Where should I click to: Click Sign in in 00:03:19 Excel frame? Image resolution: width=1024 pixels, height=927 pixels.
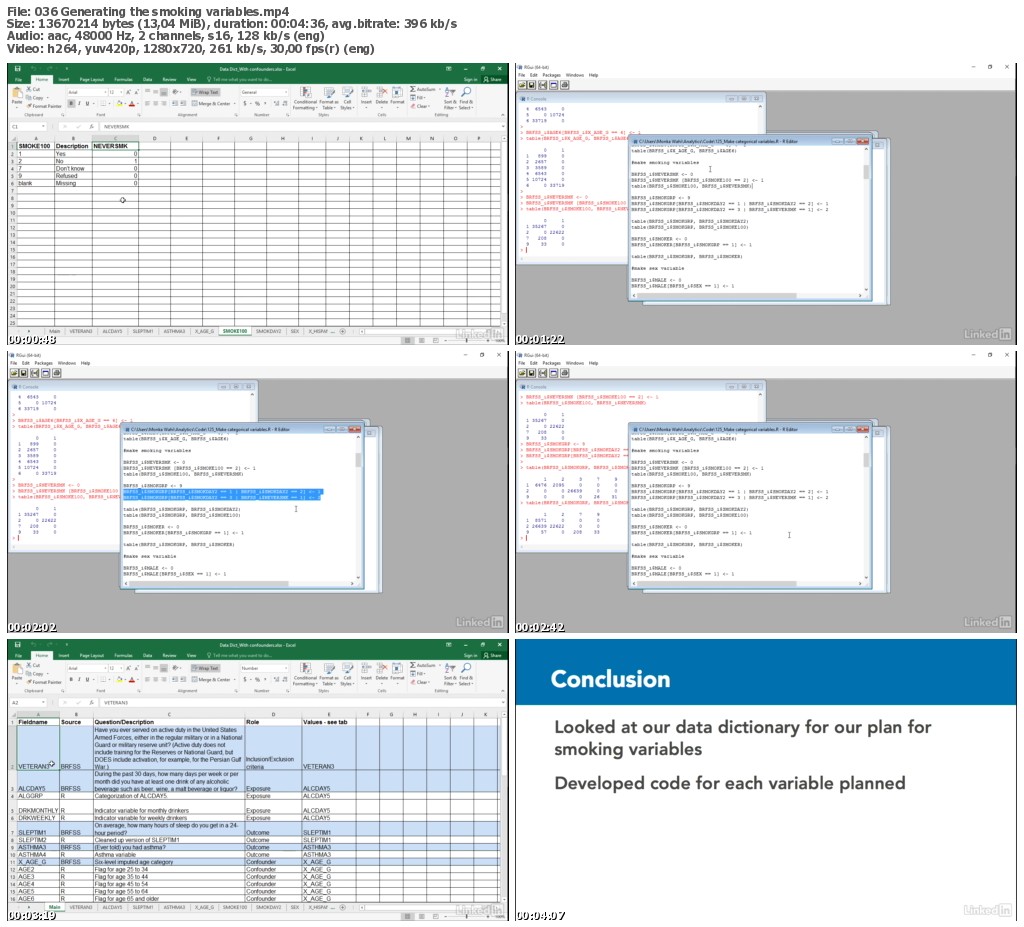[x=471, y=655]
